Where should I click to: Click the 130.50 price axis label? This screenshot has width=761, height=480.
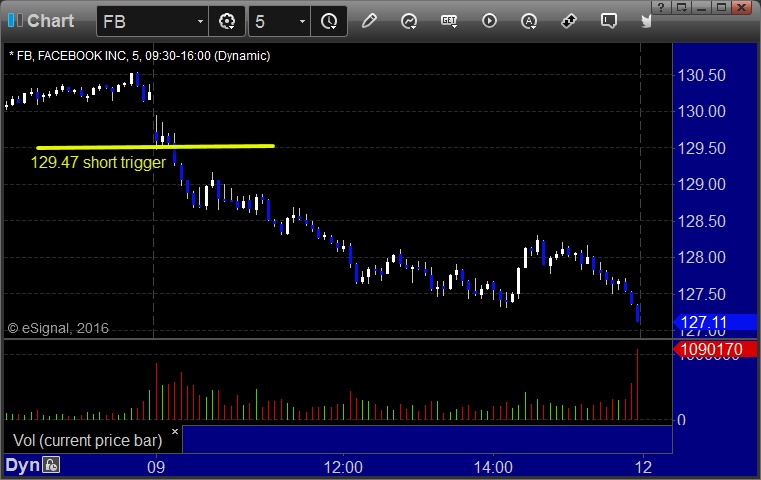pos(701,75)
